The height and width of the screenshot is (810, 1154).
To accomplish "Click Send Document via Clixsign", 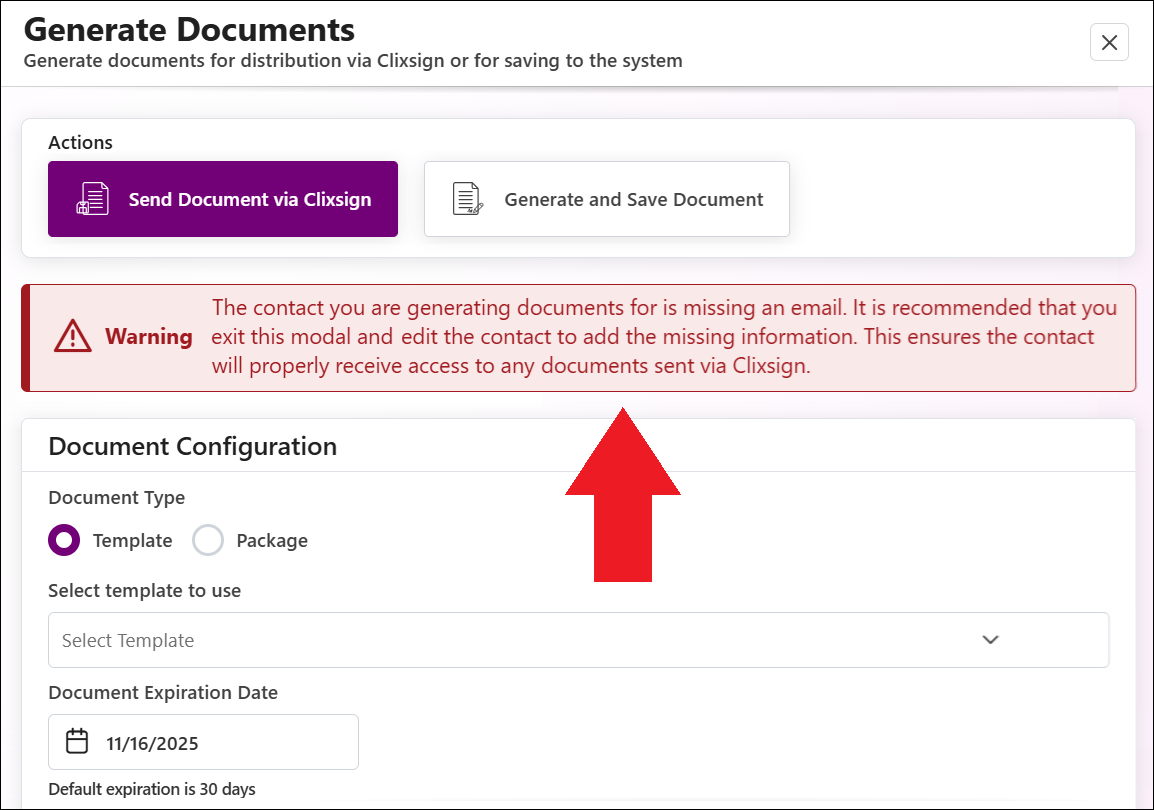I will 223,198.
